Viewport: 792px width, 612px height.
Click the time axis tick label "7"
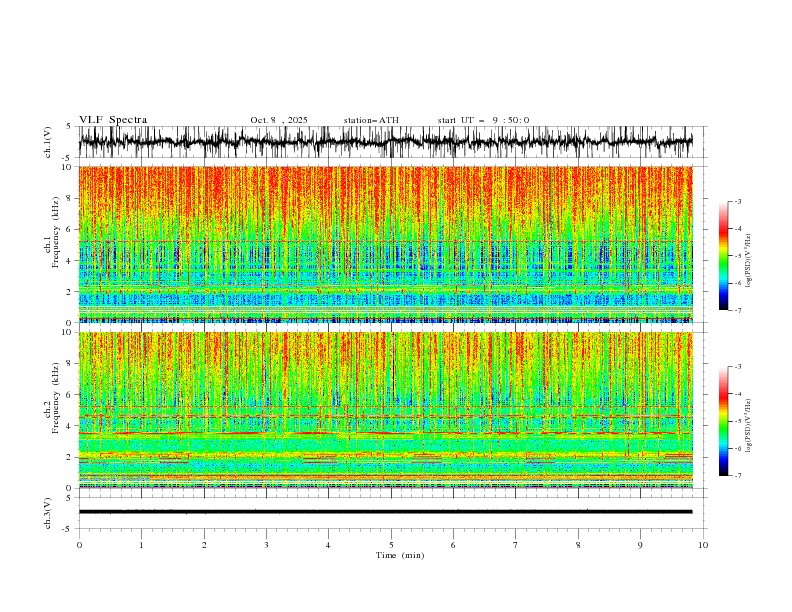coord(516,545)
